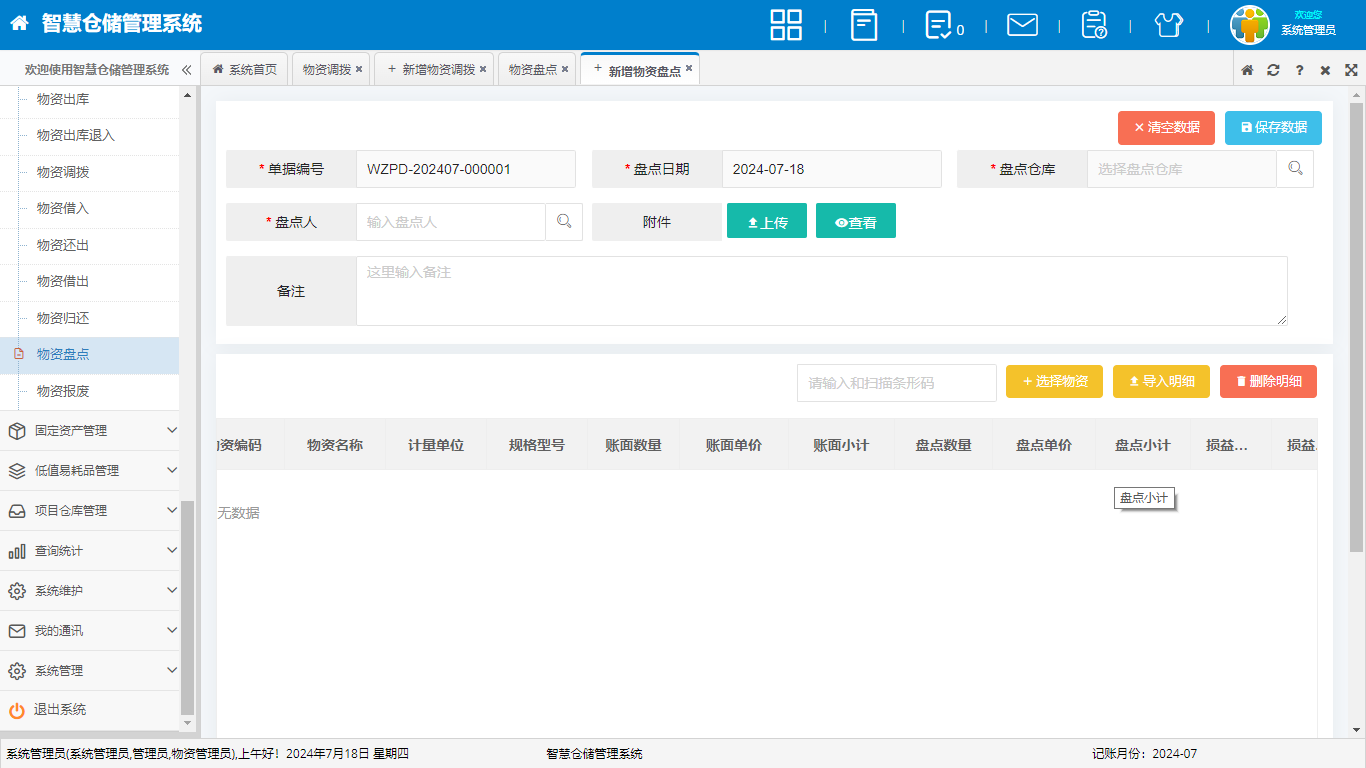Click search icon beside 盘点仓库 field
Screen dimensions: 1366x768
click(1295, 169)
